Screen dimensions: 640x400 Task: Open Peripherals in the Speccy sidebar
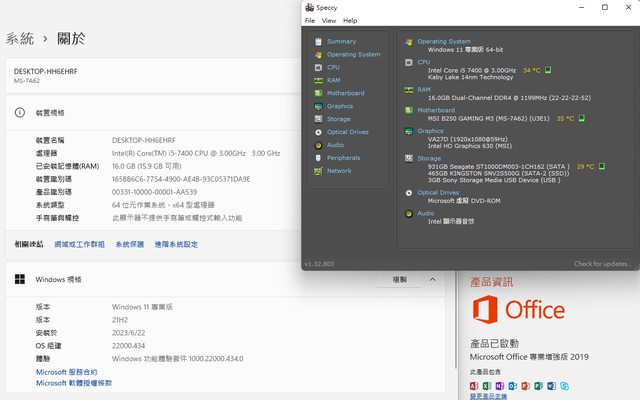click(343, 158)
